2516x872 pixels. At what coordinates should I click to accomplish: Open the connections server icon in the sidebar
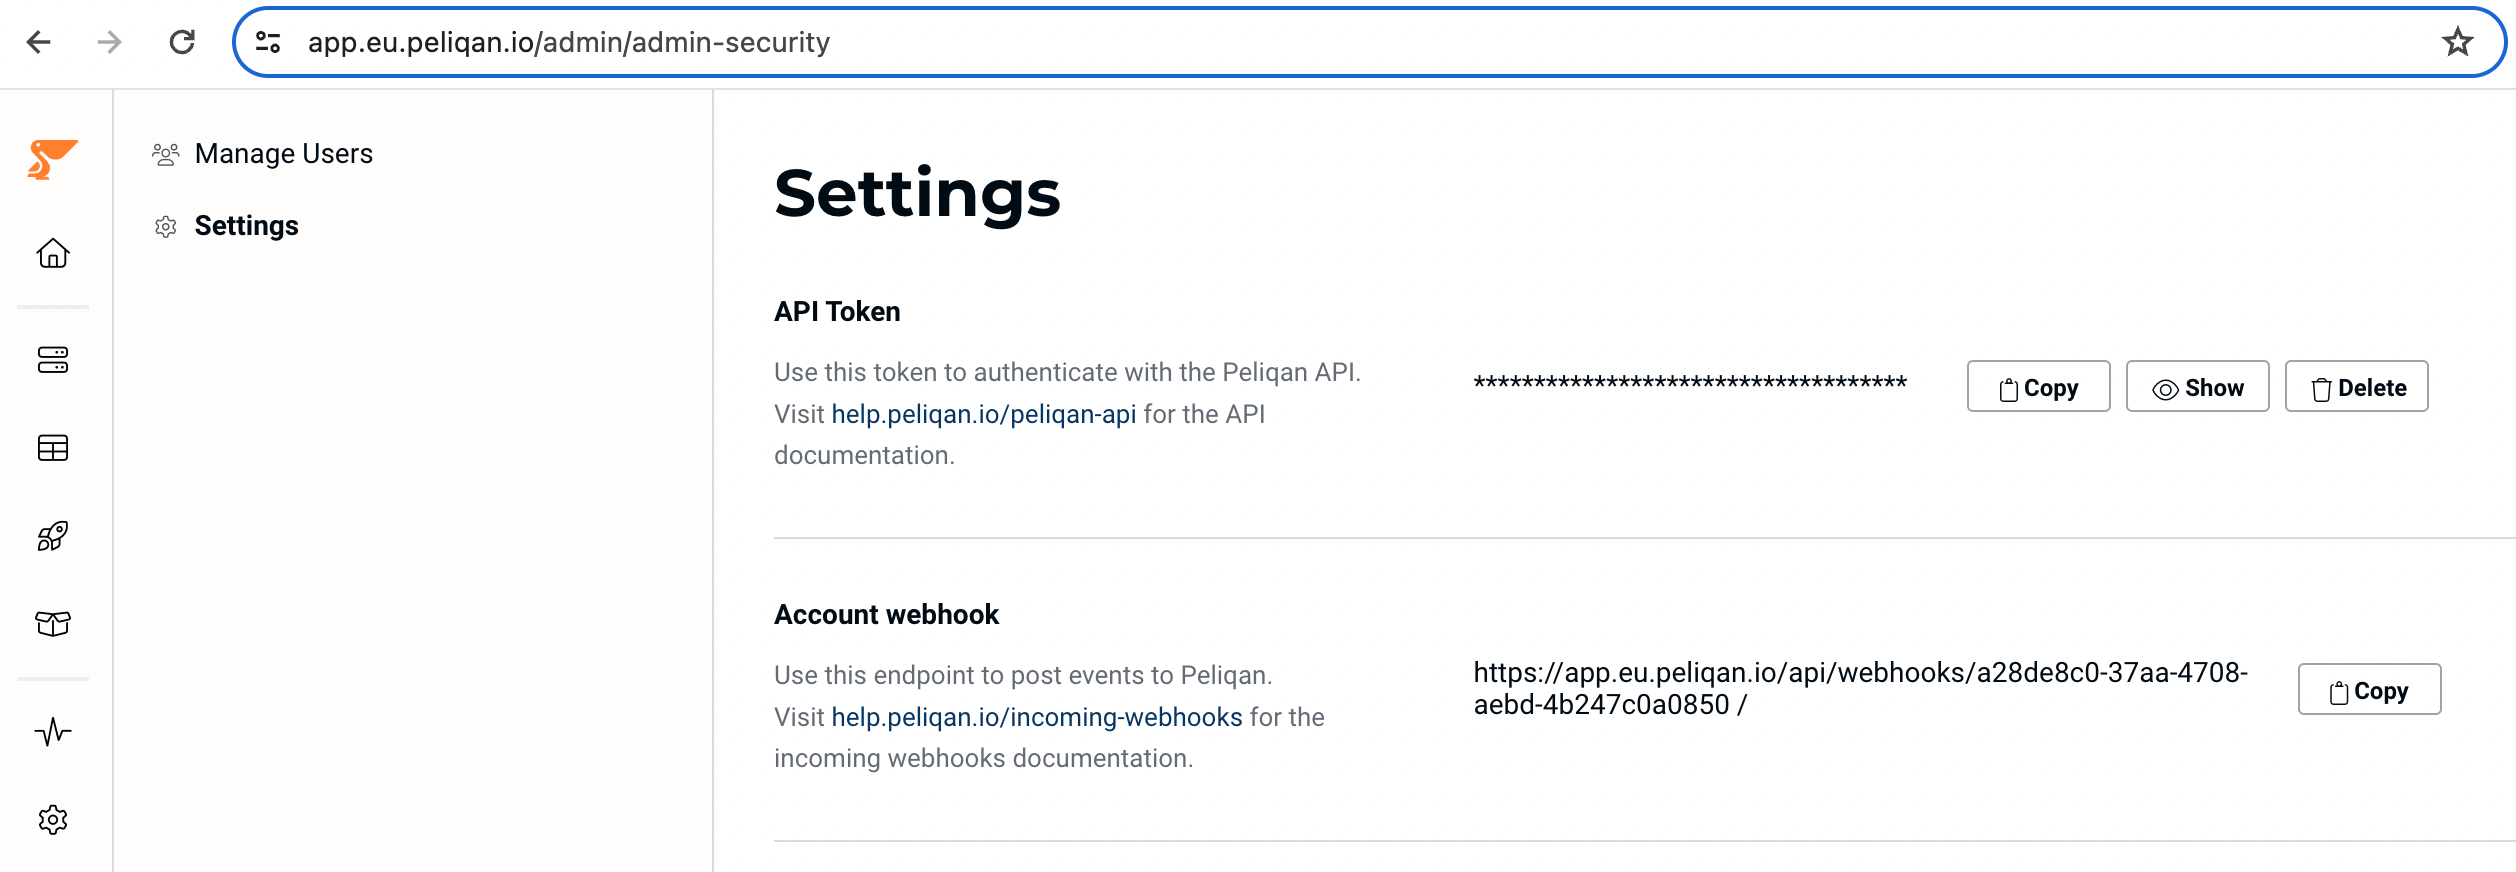click(53, 360)
